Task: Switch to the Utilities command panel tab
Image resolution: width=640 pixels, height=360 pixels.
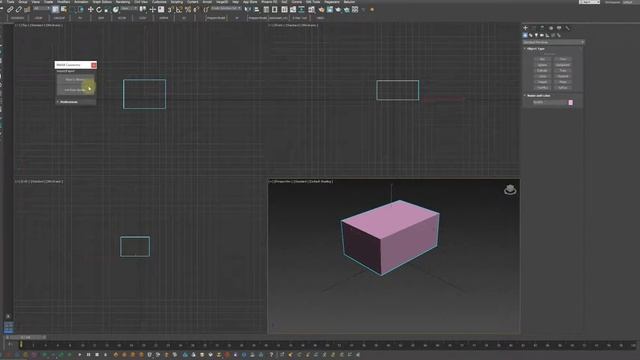Action: [x=567, y=28]
